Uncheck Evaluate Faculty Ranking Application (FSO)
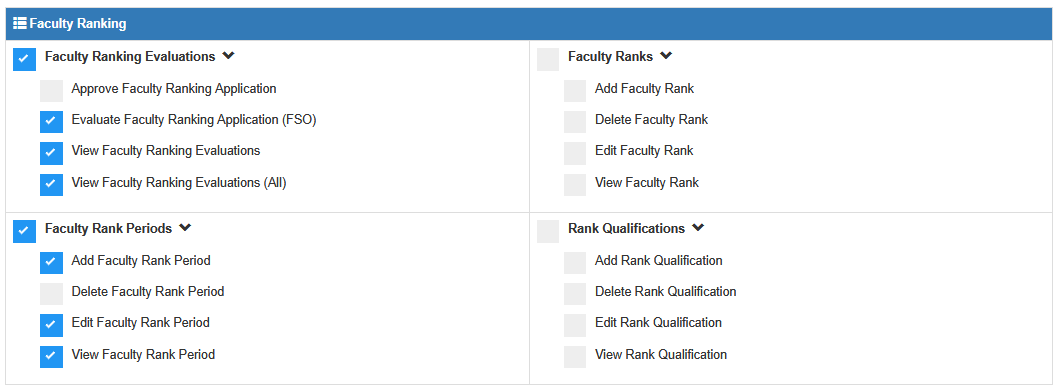The image size is (1058, 389). coord(51,122)
